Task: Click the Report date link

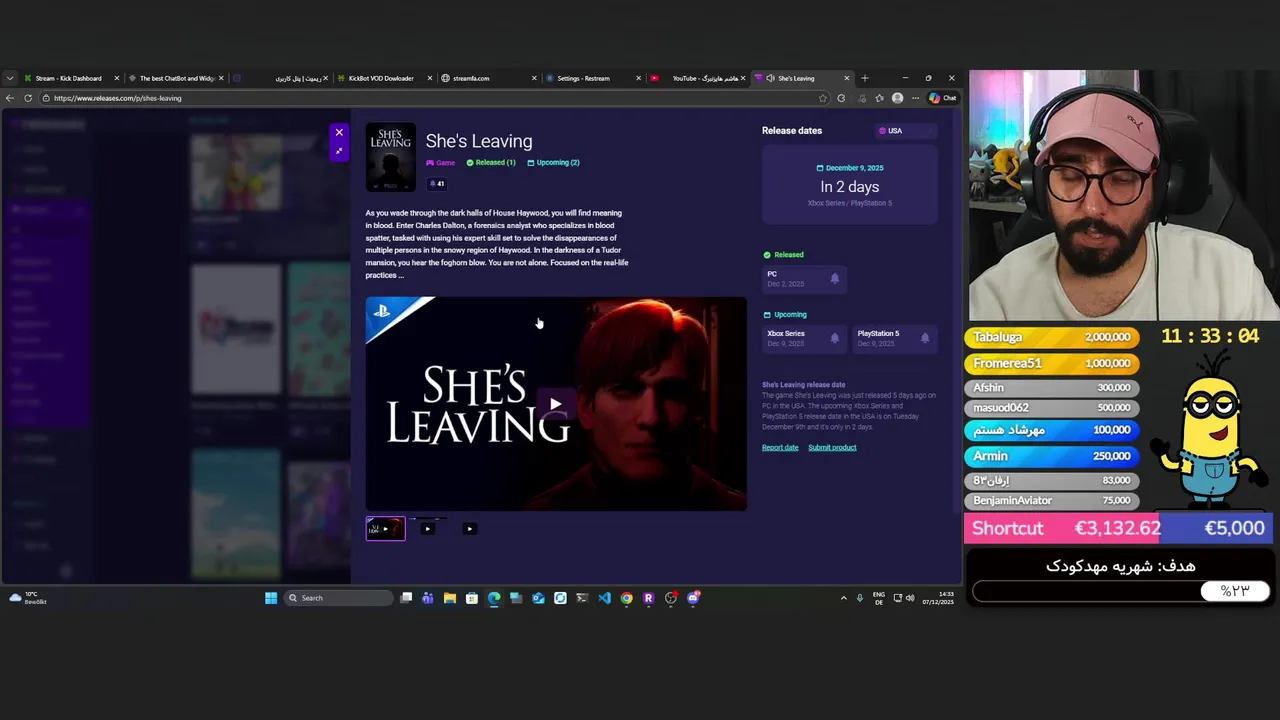Action: tap(780, 447)
